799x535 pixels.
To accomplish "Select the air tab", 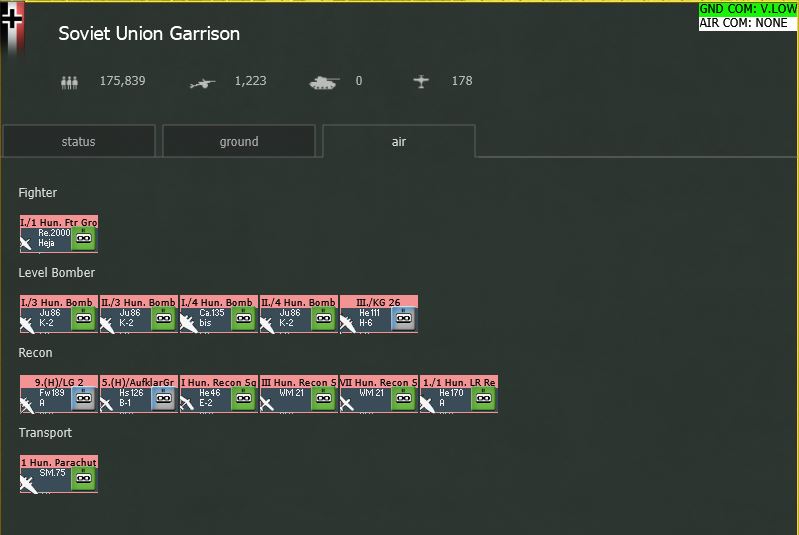I will (x=399, y=141).
